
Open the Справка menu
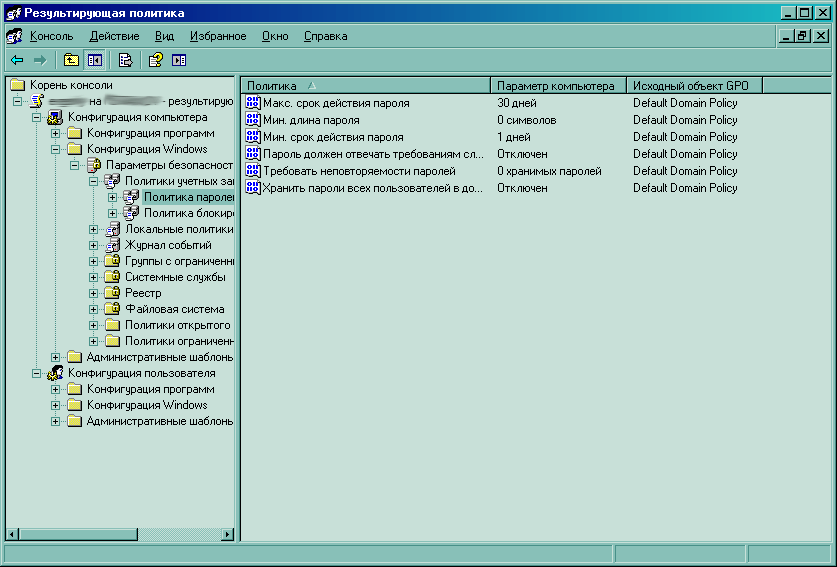coord(326,36)
